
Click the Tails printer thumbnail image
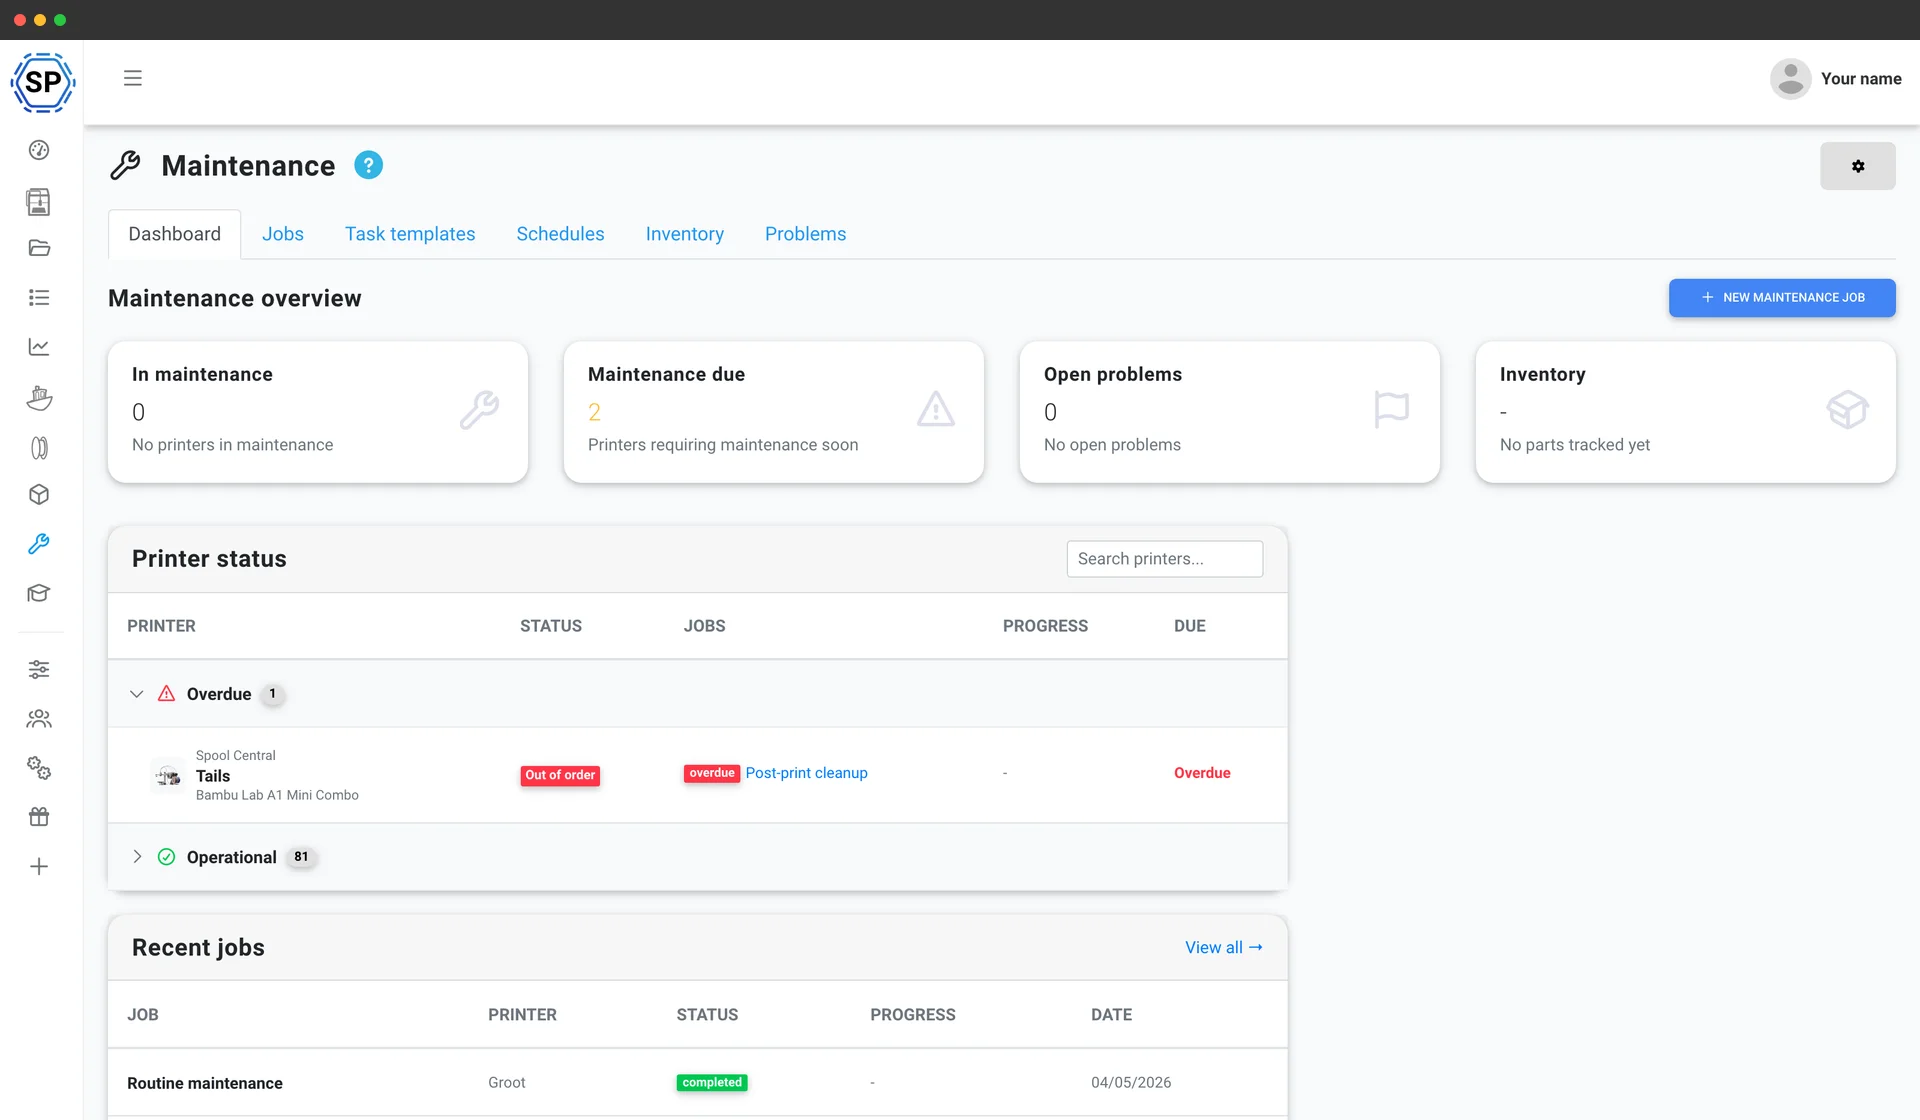[168, 776]
